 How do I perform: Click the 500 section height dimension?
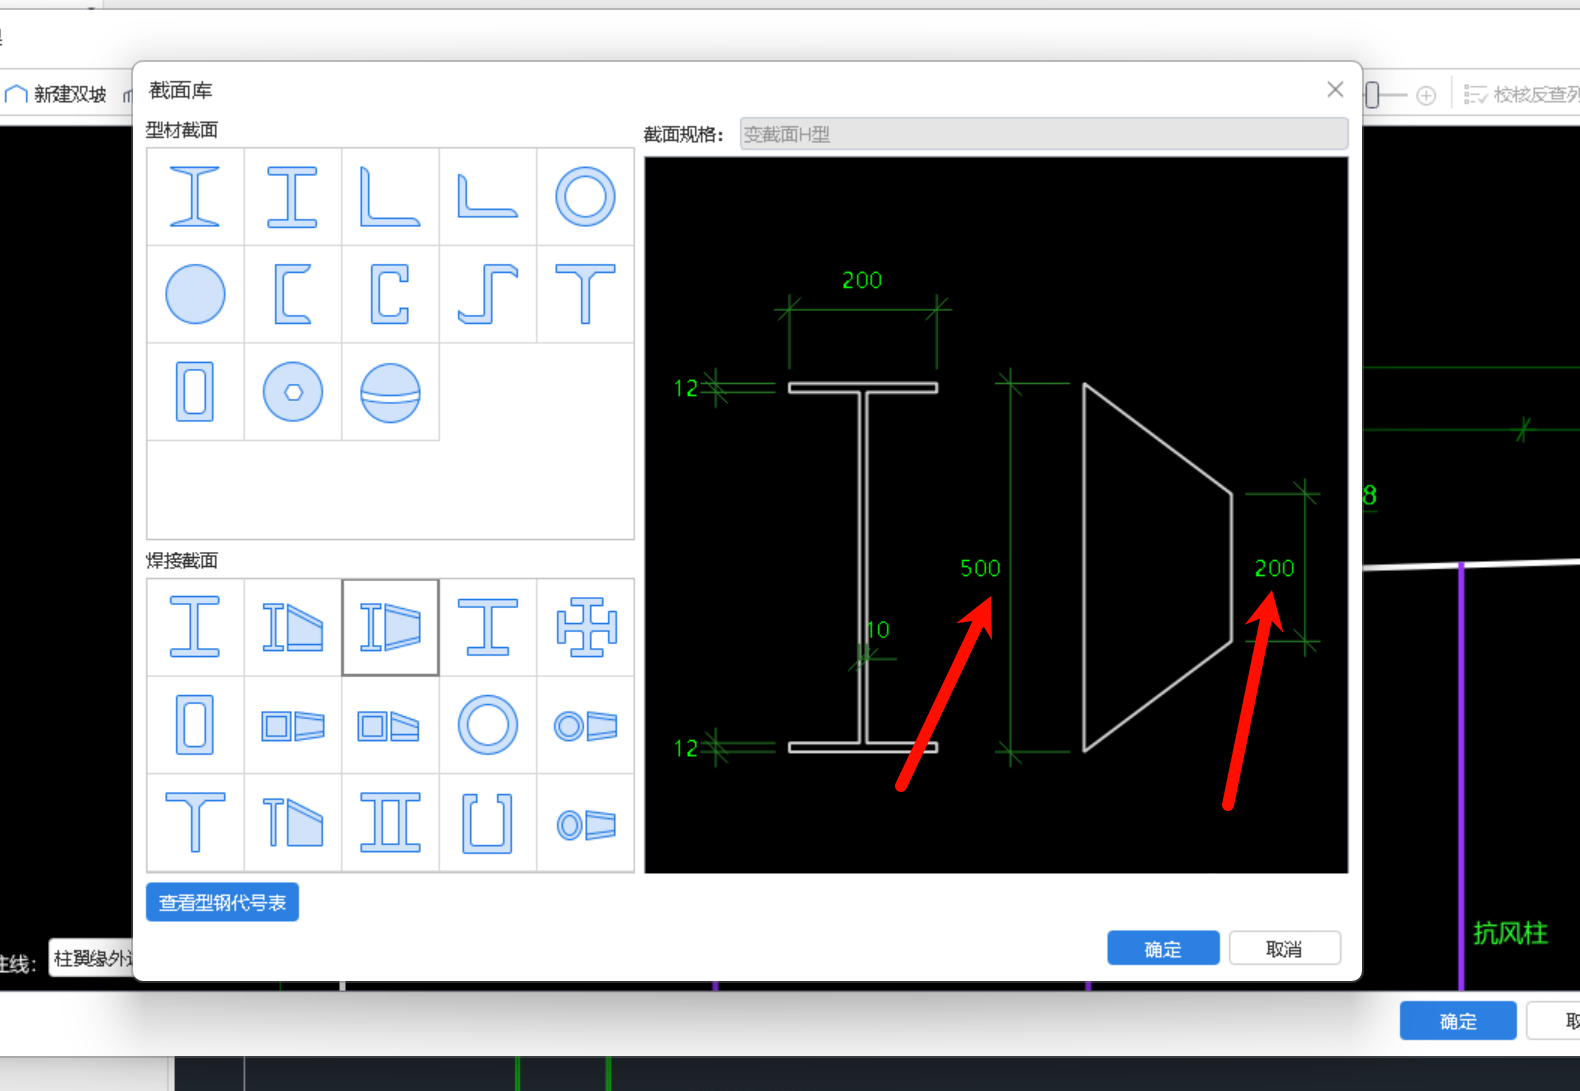980,568
